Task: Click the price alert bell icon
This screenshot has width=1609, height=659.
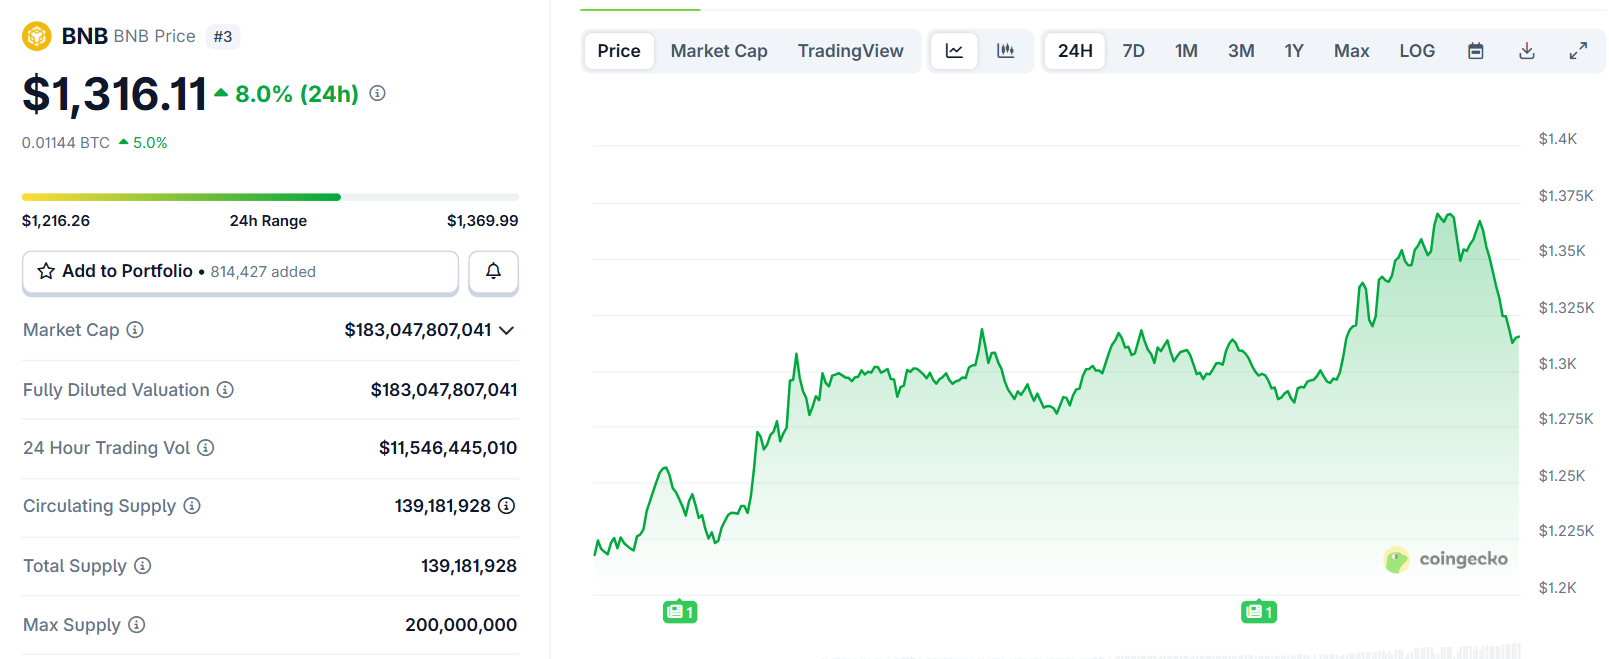Action: click(x=493, y=271)
